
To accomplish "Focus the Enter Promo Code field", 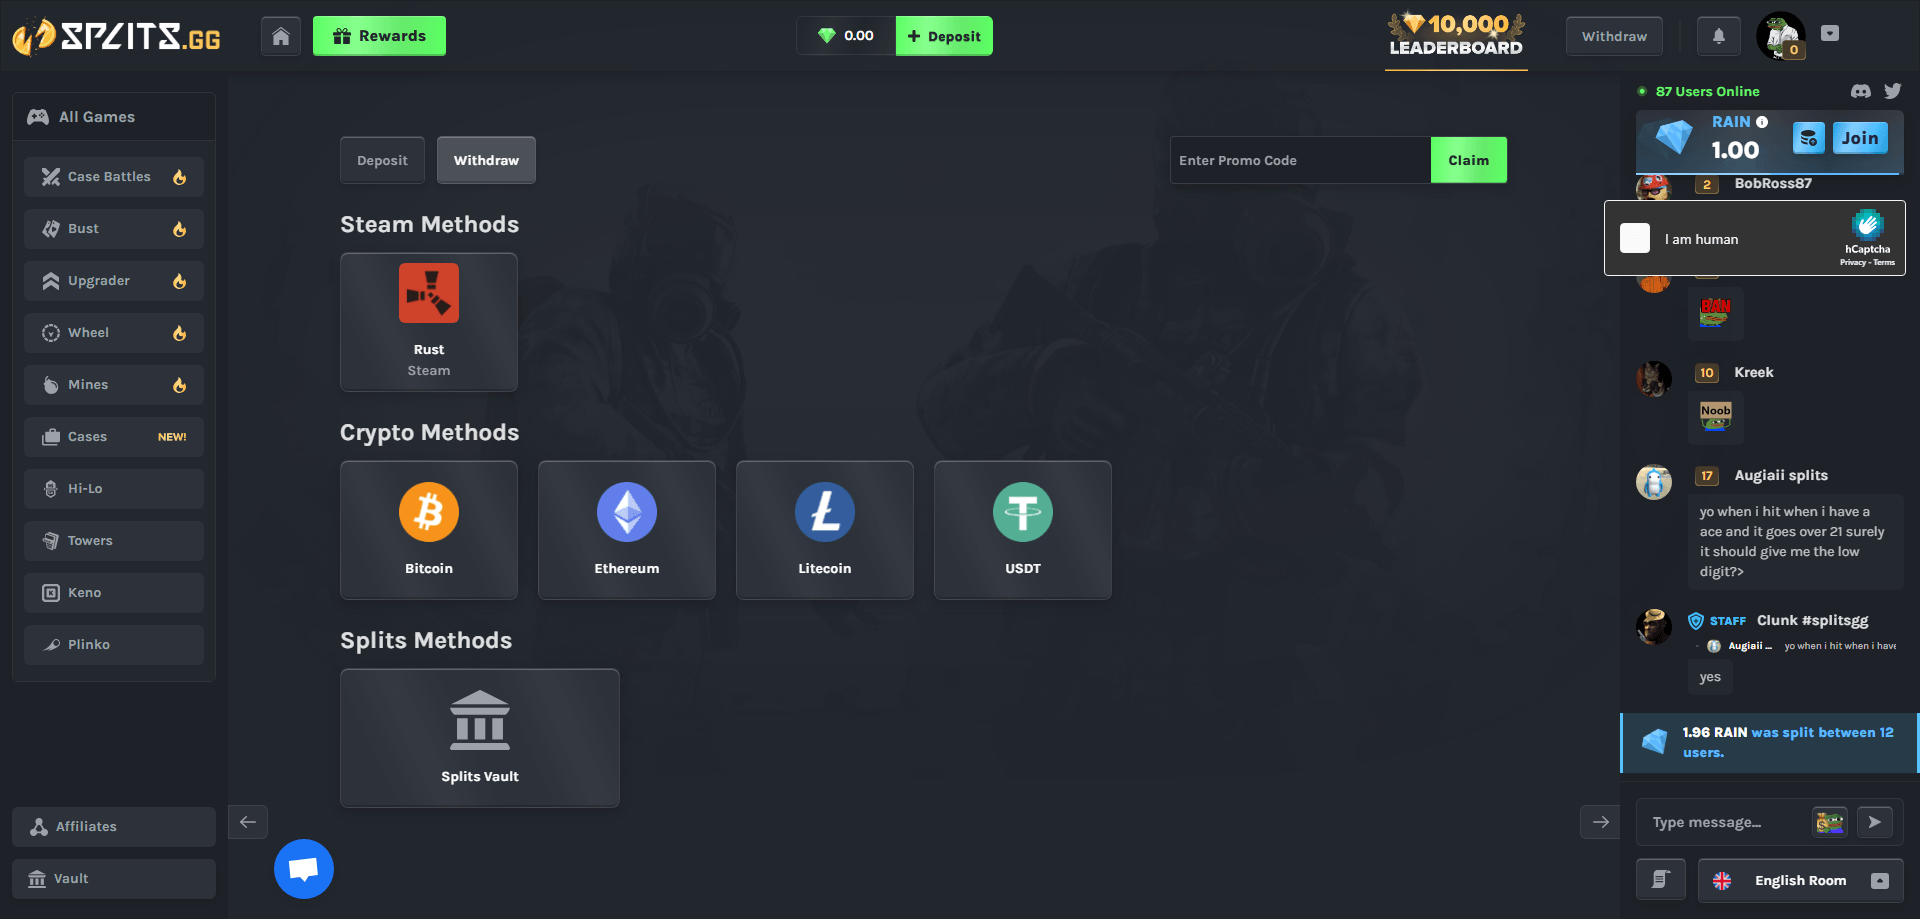I will pos(1300,160).
